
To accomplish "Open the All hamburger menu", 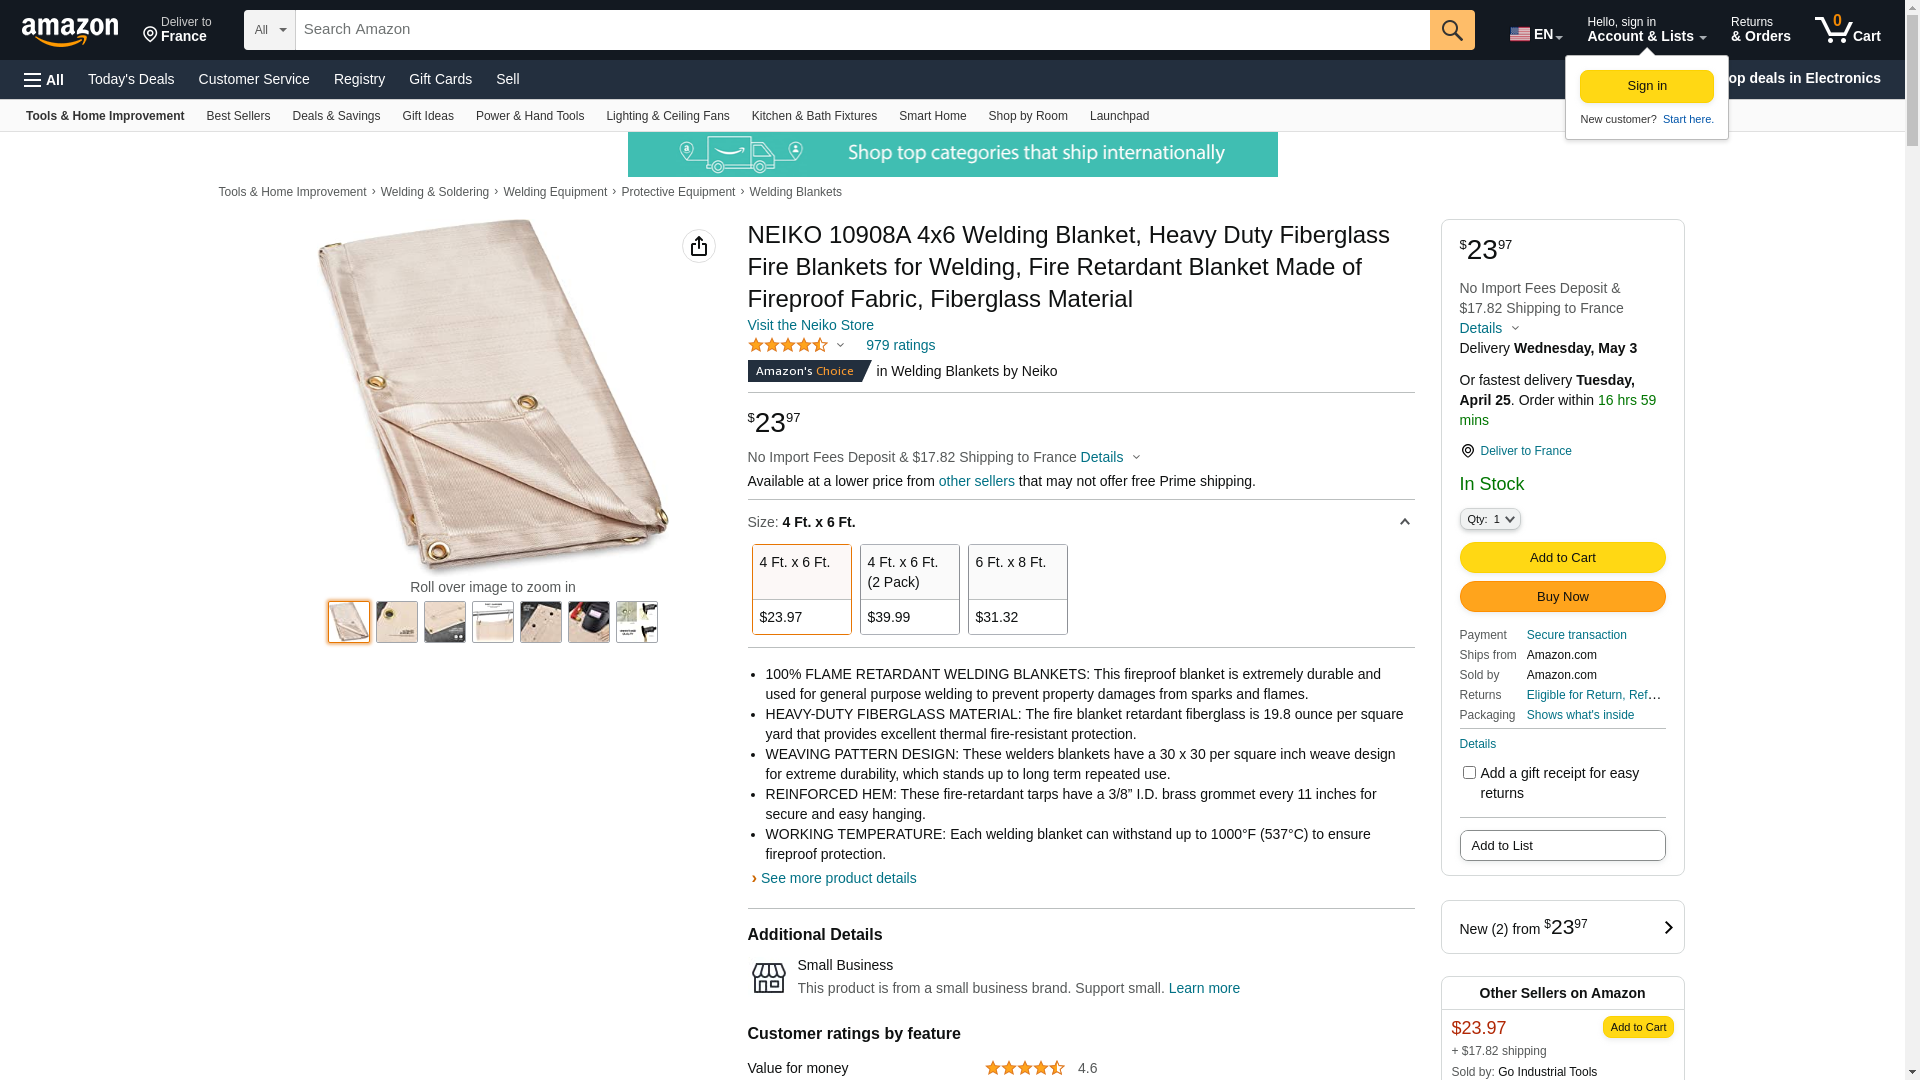I will point(44,79).
